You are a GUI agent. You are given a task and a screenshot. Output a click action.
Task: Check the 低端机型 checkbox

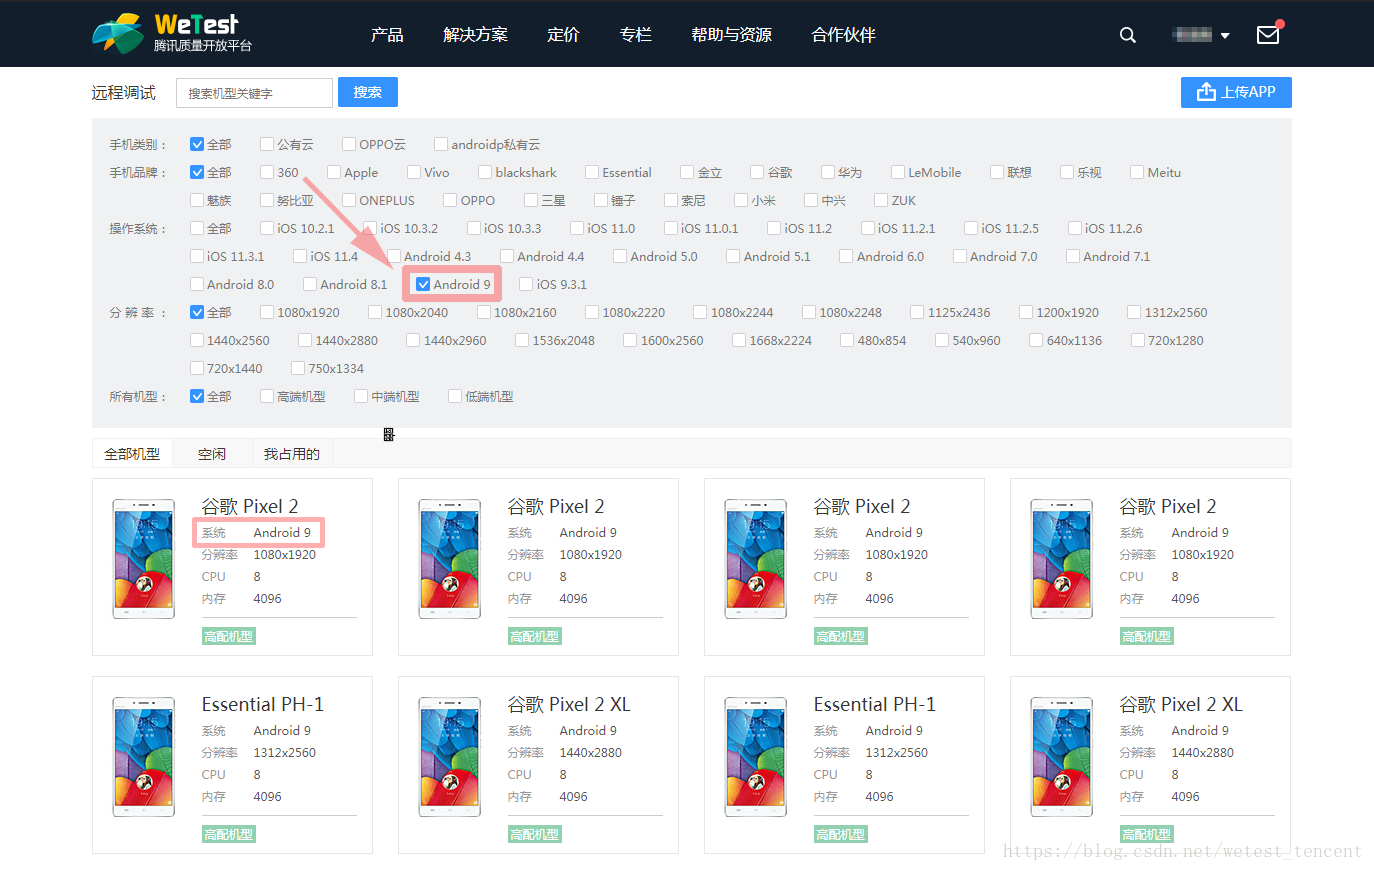coord(455,396)
